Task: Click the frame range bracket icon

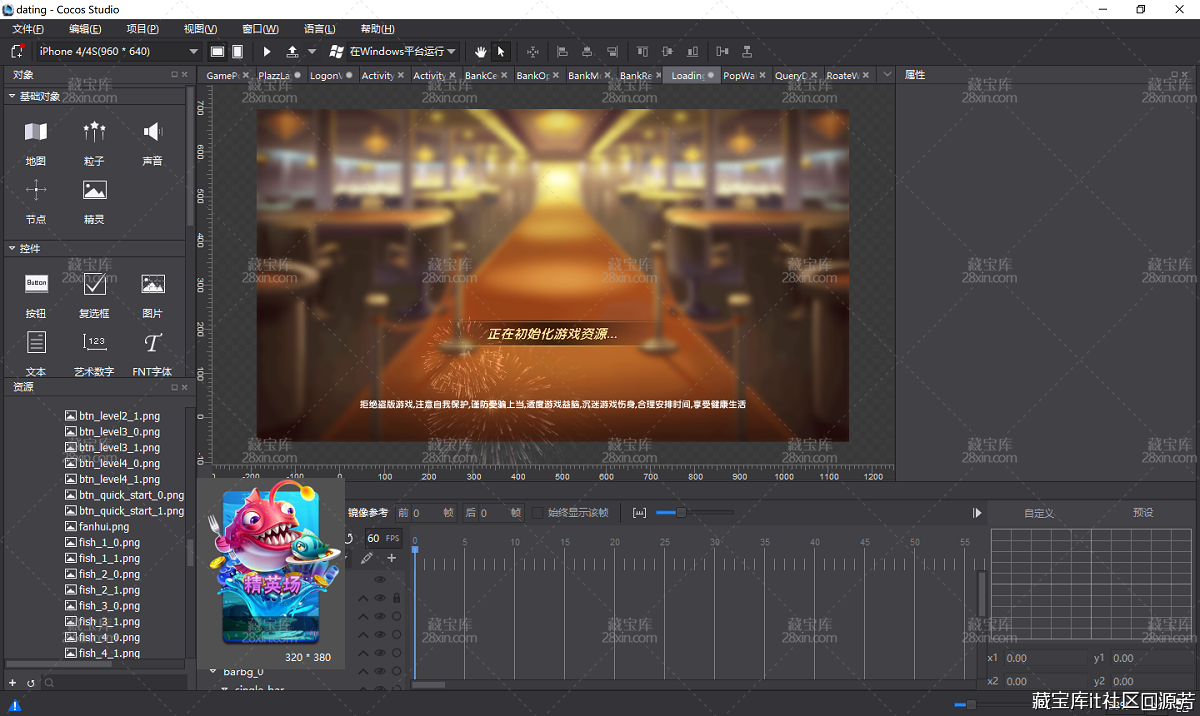Action: [640, 513]
